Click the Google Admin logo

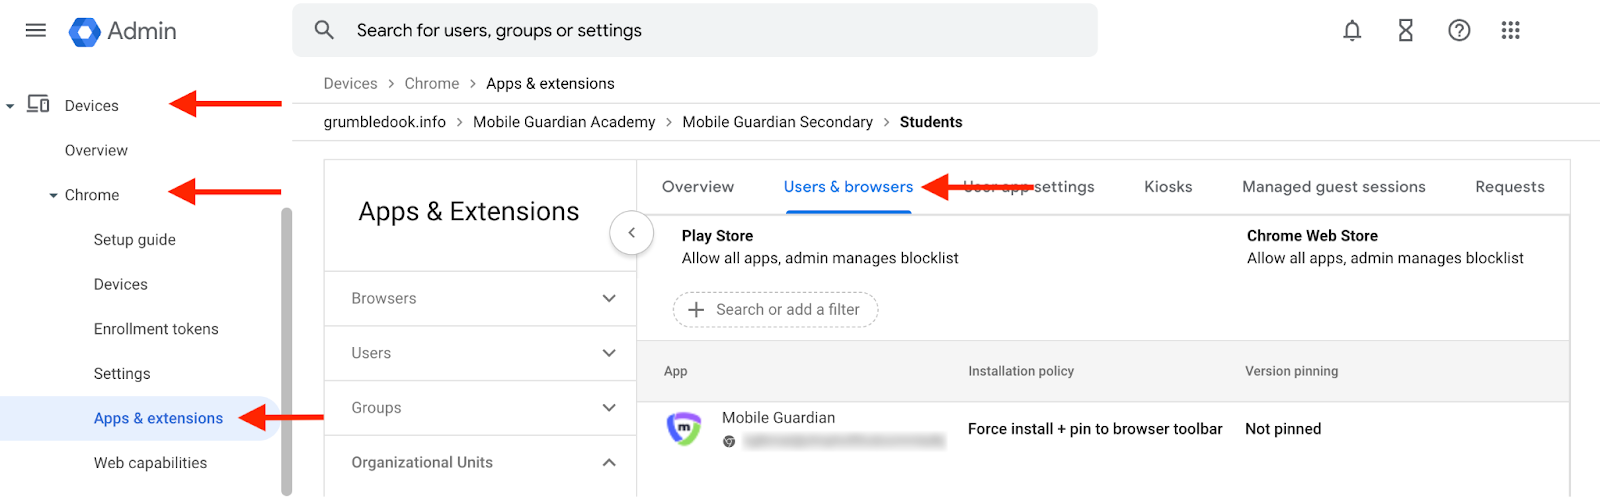point(85,32)
